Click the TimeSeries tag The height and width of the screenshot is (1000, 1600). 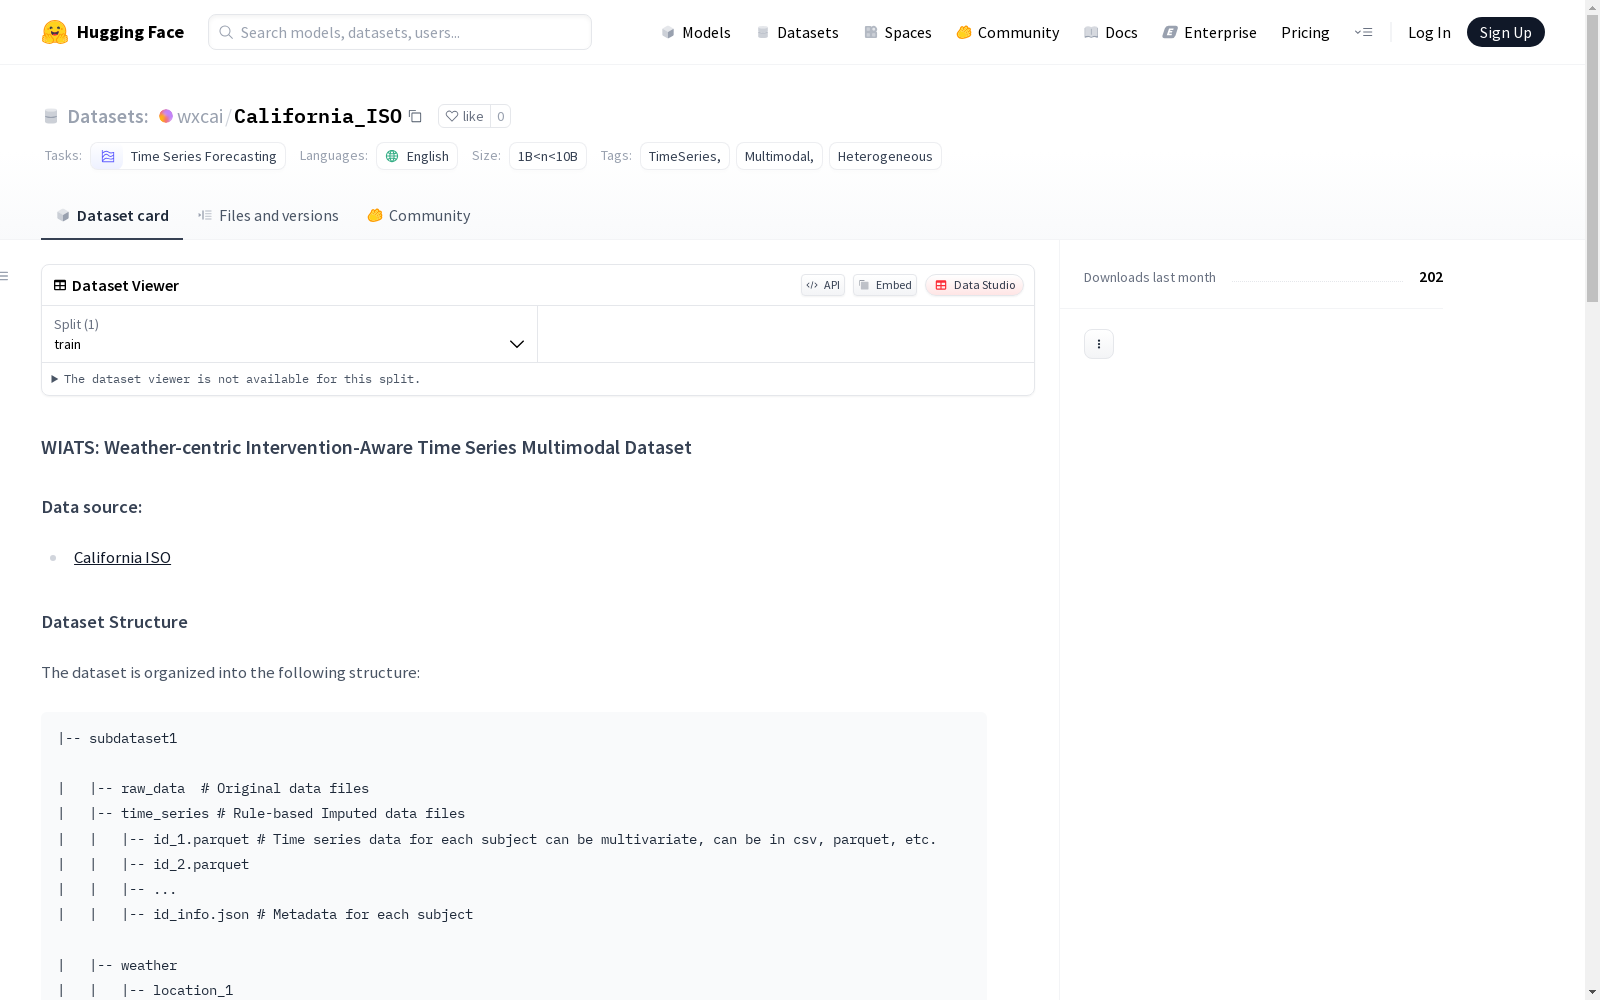tap(685, 156)
